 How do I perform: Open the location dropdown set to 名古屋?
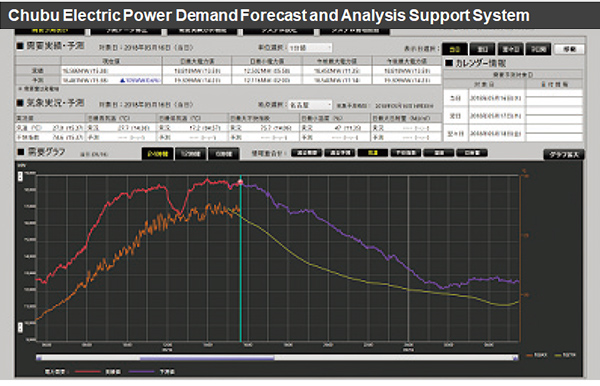[x=310, y=105]
